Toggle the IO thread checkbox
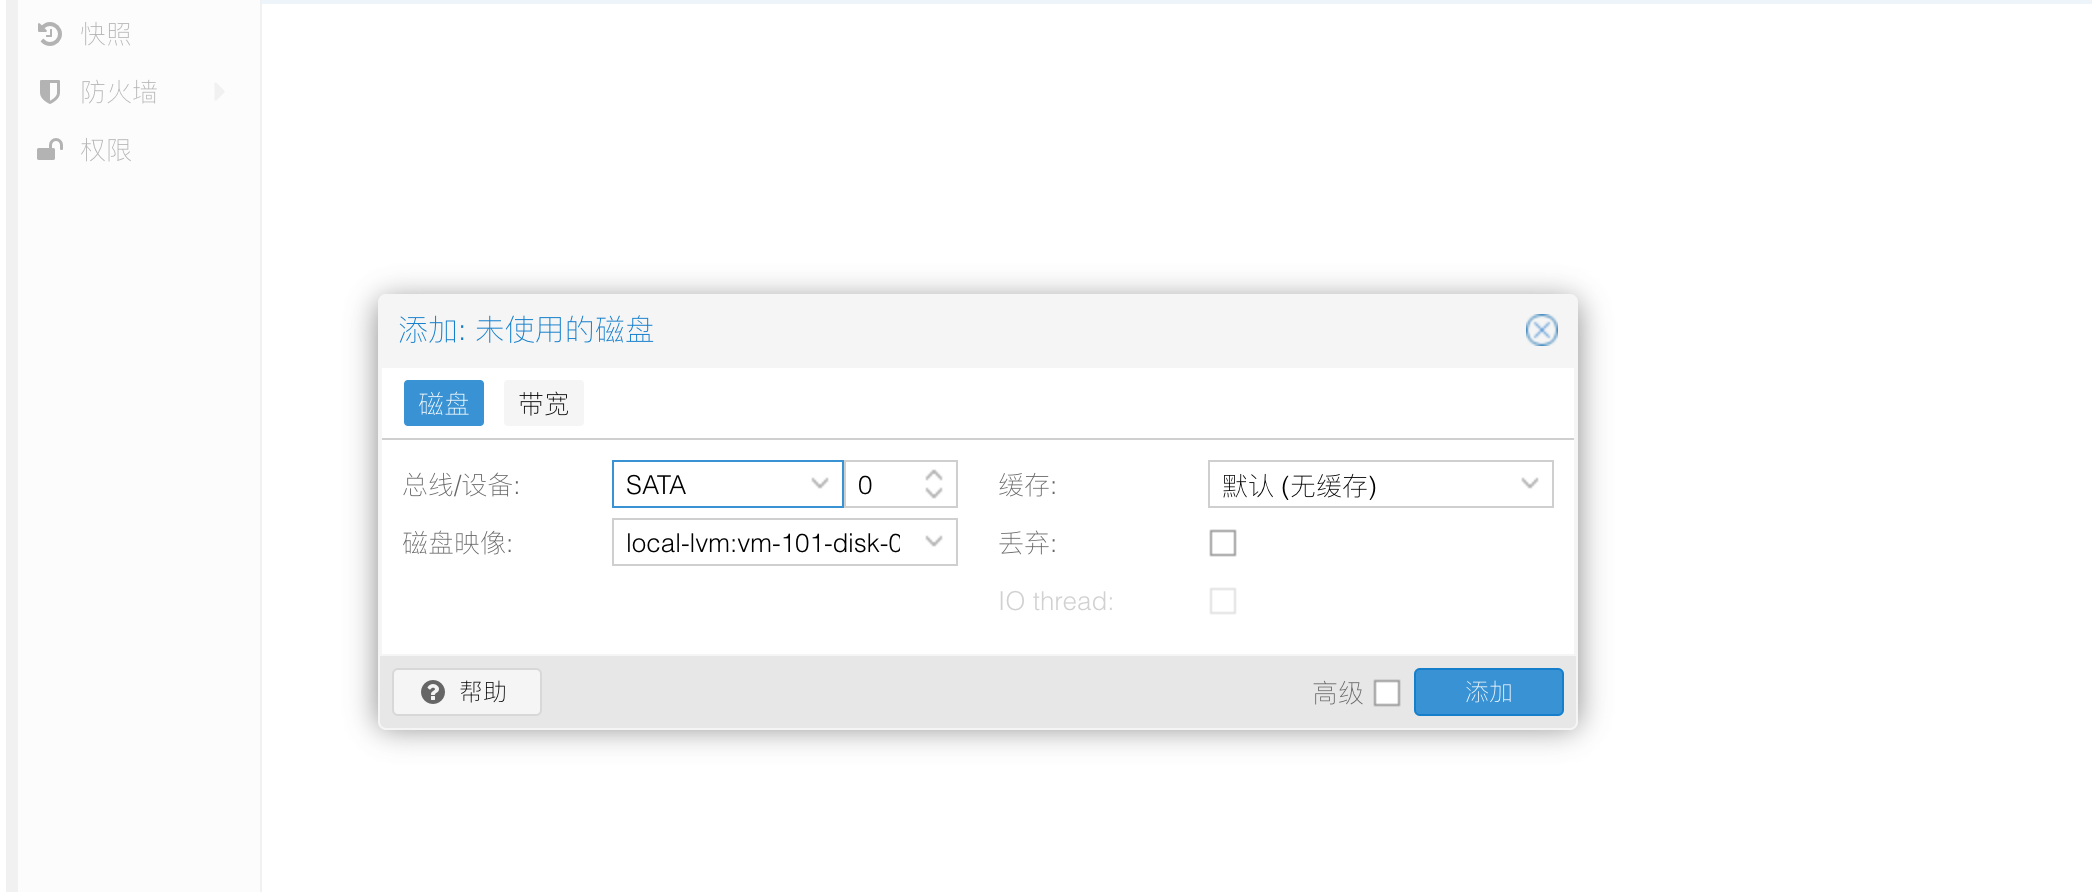This screenshot has height=892, width=2092. pyautogui.click(x=1223, y=601)
